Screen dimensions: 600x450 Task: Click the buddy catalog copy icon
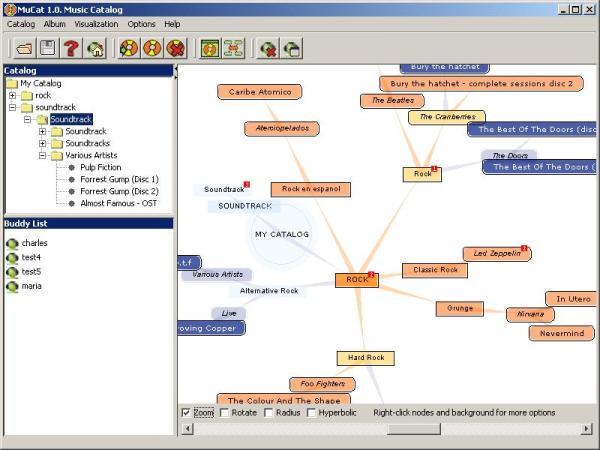tap(292, 49)
